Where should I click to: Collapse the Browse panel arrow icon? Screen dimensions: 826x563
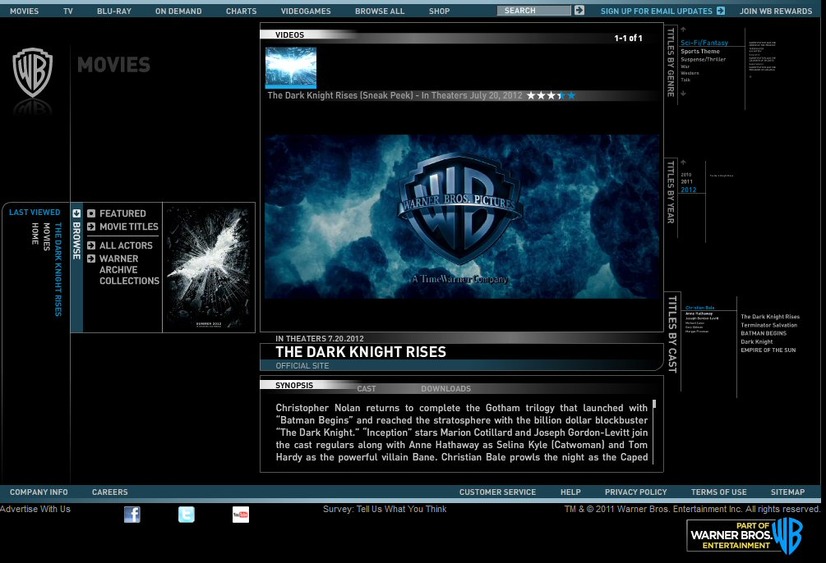tap(76, 213)
